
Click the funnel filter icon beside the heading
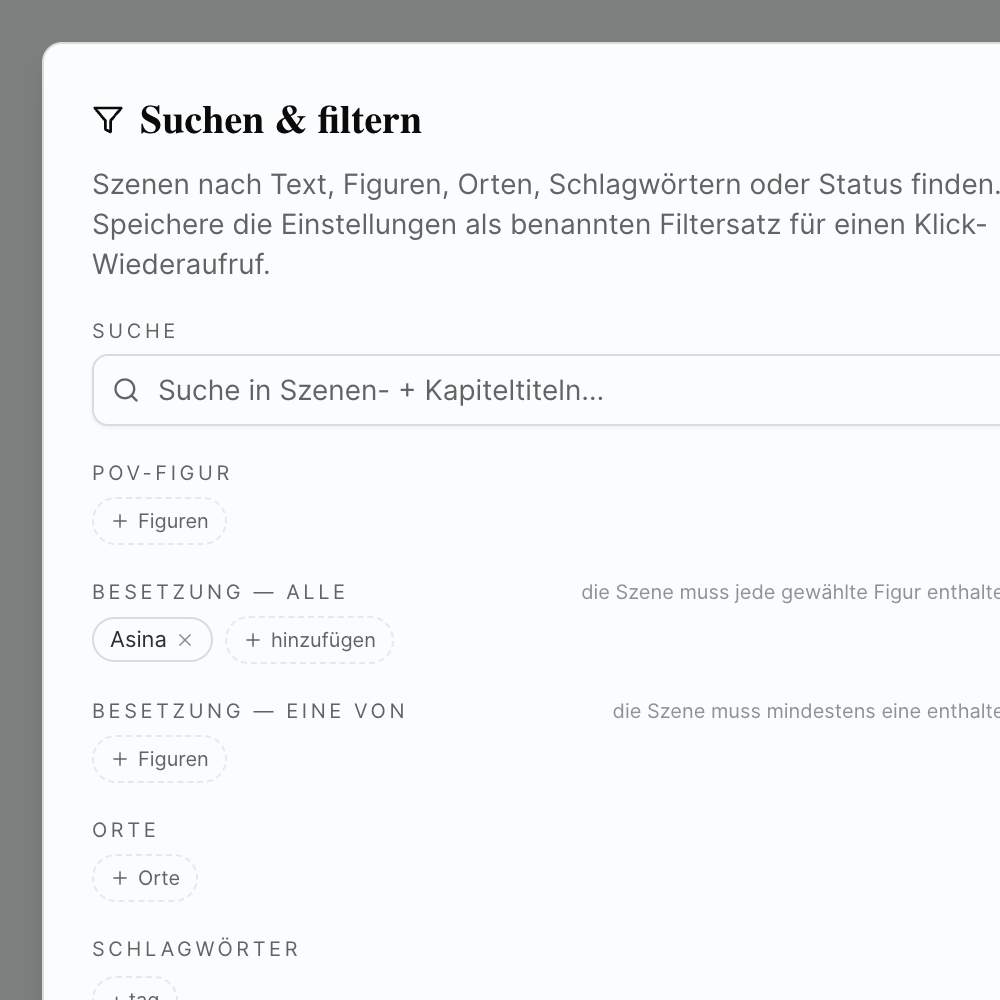pyautogui.click(x=107, y=120)
